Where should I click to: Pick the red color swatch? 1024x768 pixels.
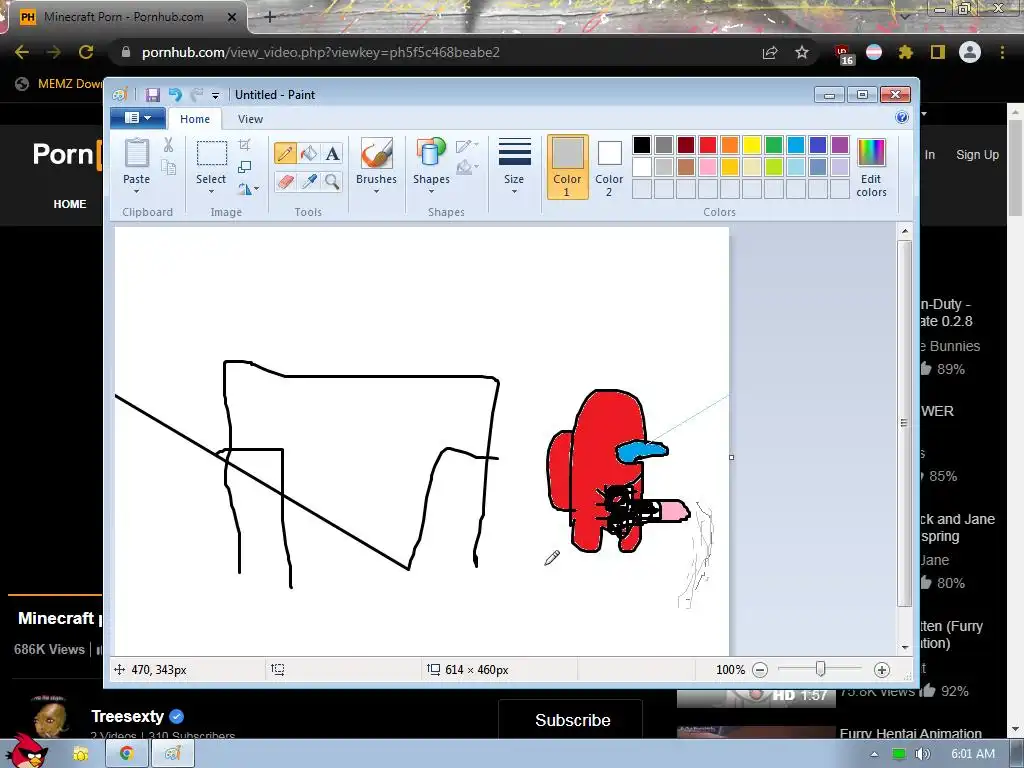pyautogui.click(x=707, y=145)
